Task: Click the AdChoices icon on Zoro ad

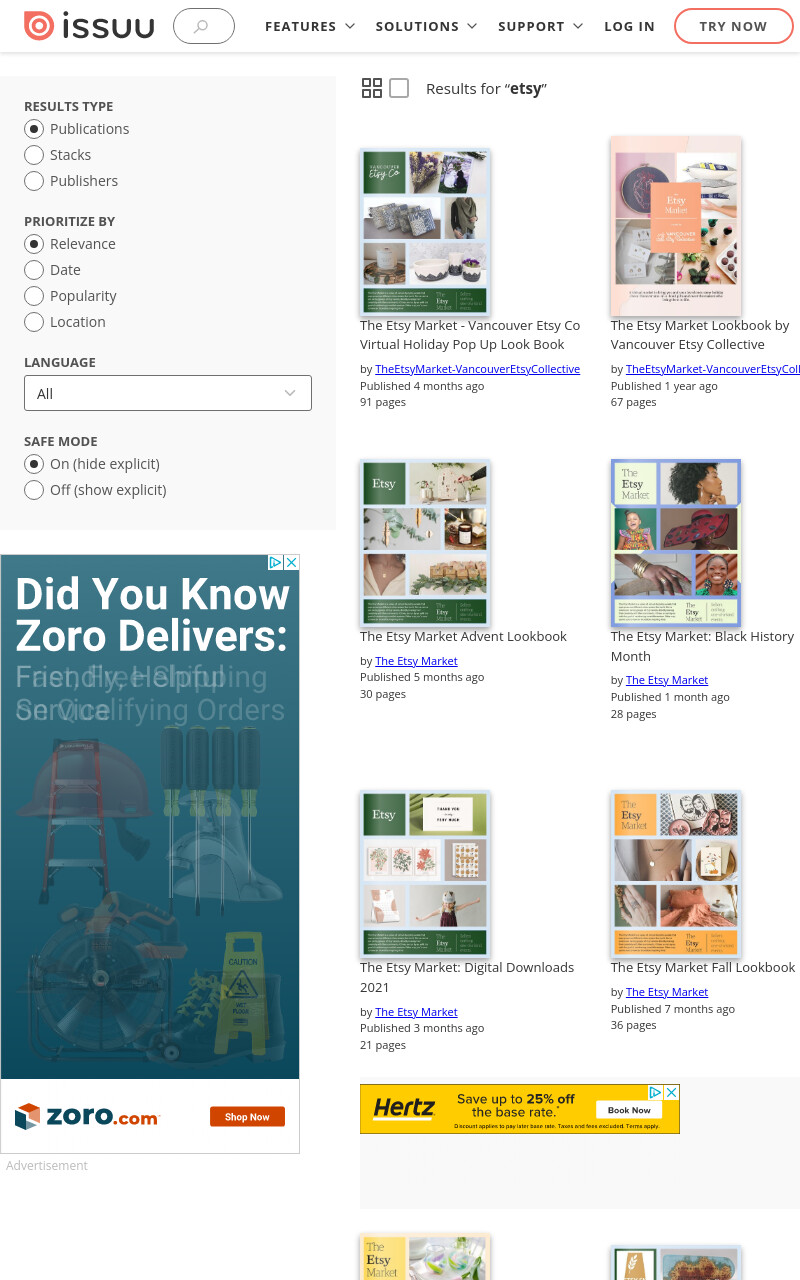Action: (275, 563)
